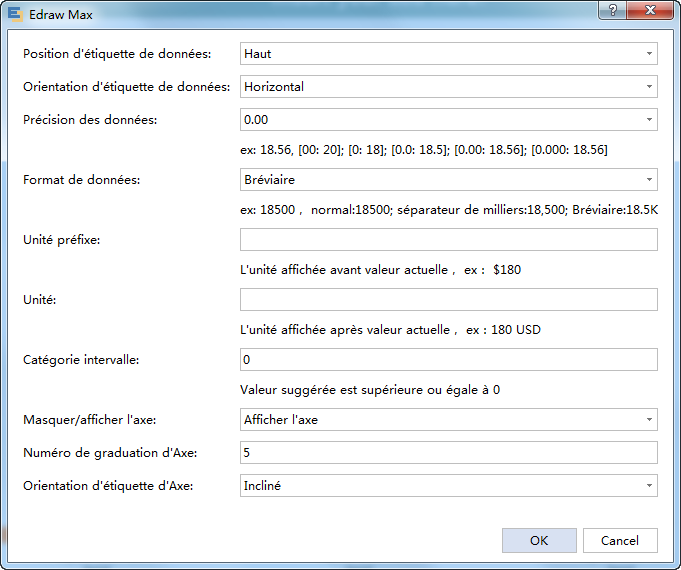Click the precision example text starting 'ex: 18.56'

click(423, 150)
